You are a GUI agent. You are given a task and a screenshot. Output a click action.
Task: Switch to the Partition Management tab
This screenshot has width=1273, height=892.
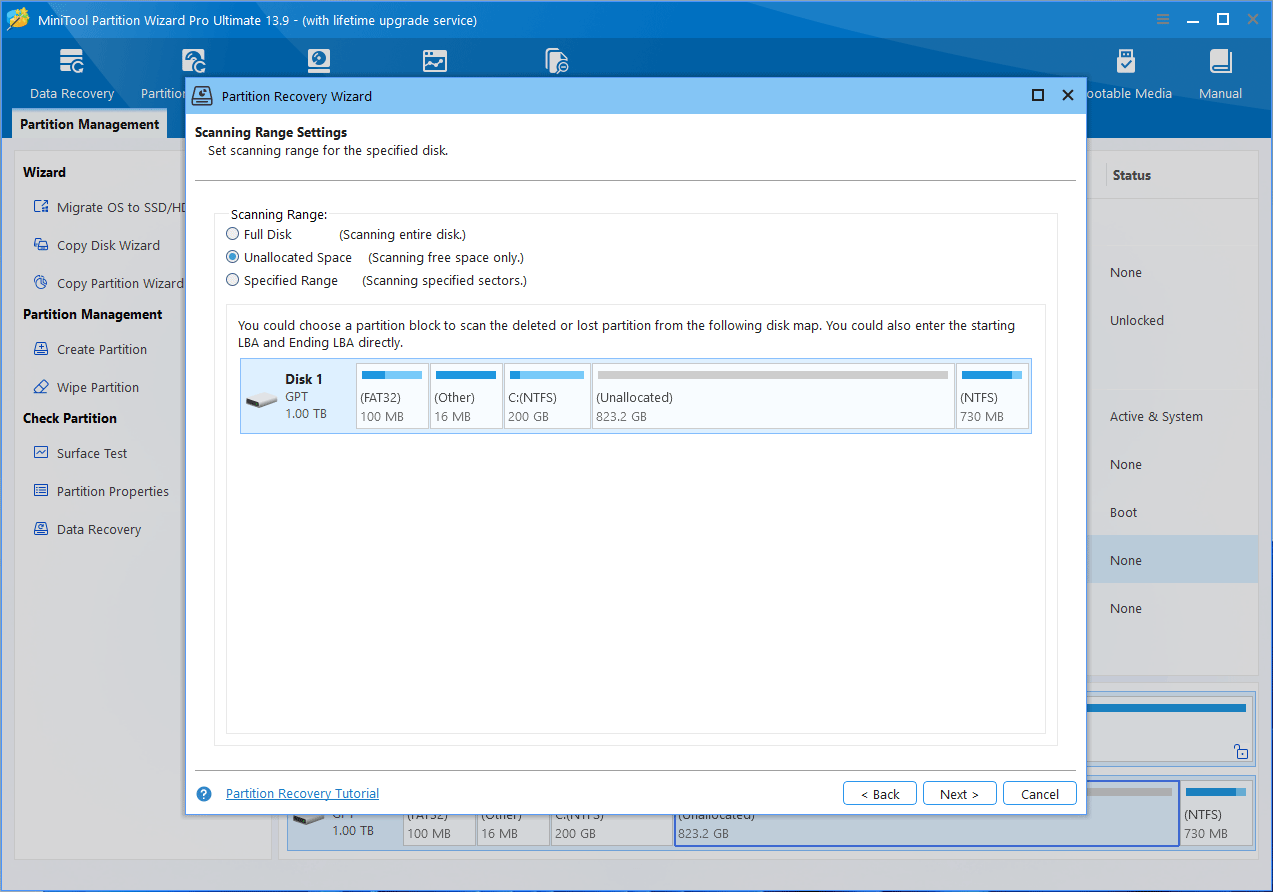90,124
